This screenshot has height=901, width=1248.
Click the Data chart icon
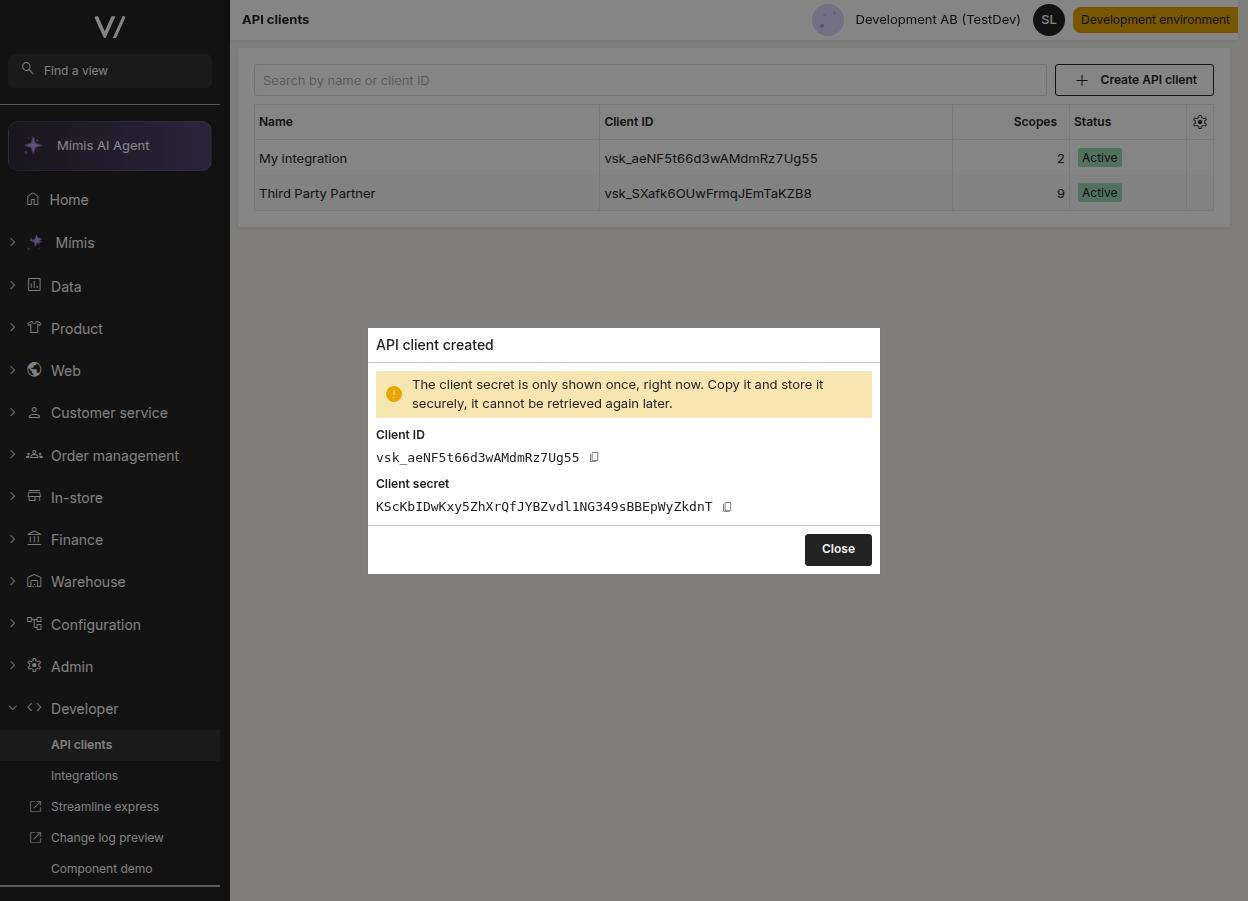tap(34, 285)
